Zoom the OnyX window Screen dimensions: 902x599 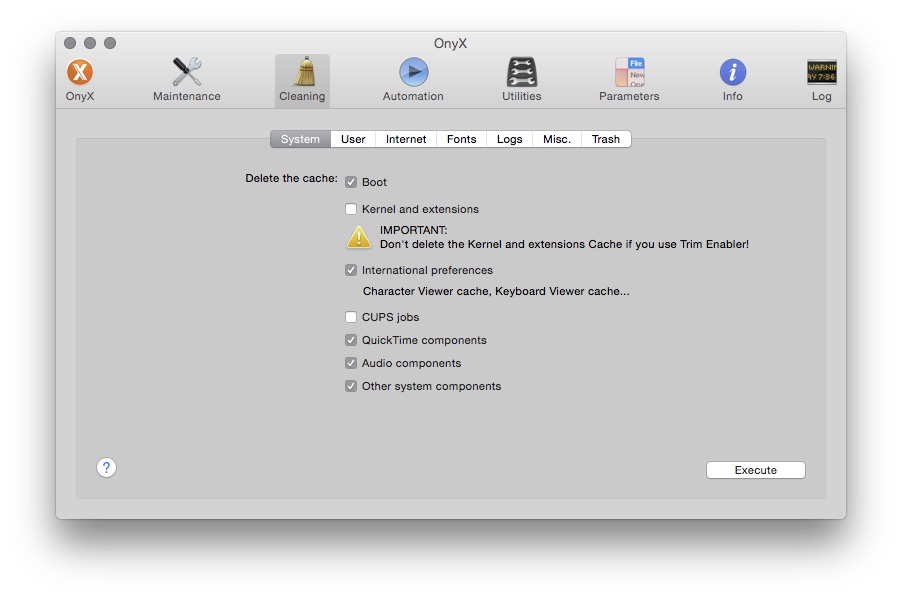[110, 43]
